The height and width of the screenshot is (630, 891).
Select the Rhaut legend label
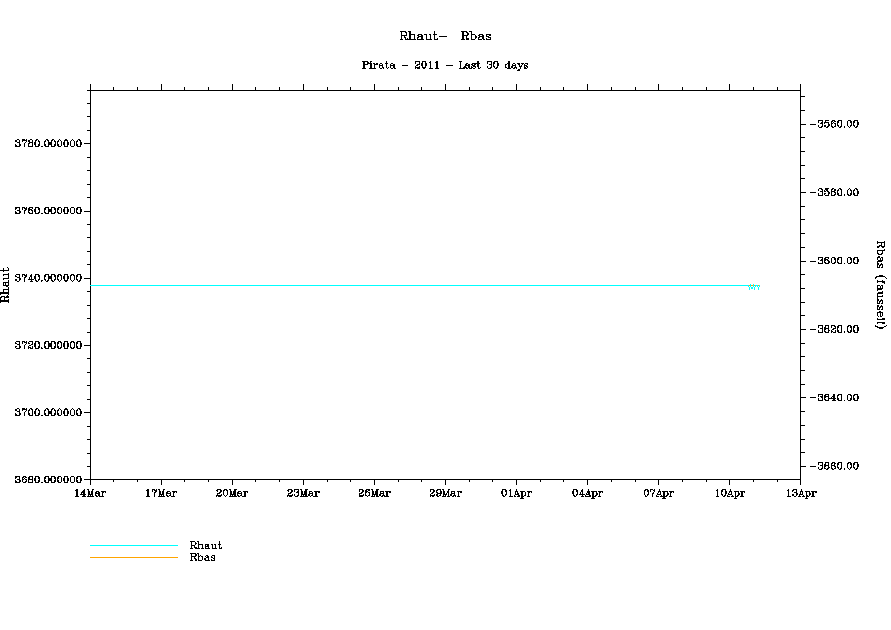pyautogui.click(x=205, y=546)
